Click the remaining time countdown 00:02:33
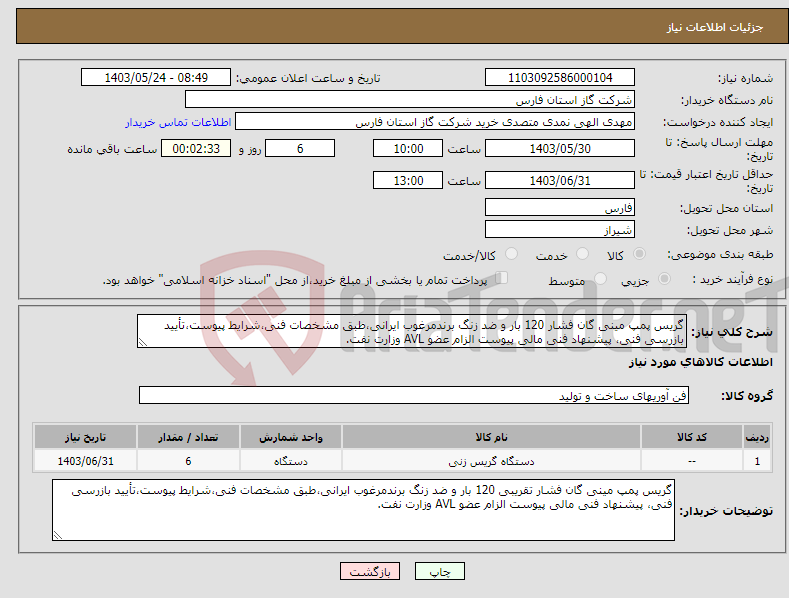The image size is (789, 598). point(196,148)
